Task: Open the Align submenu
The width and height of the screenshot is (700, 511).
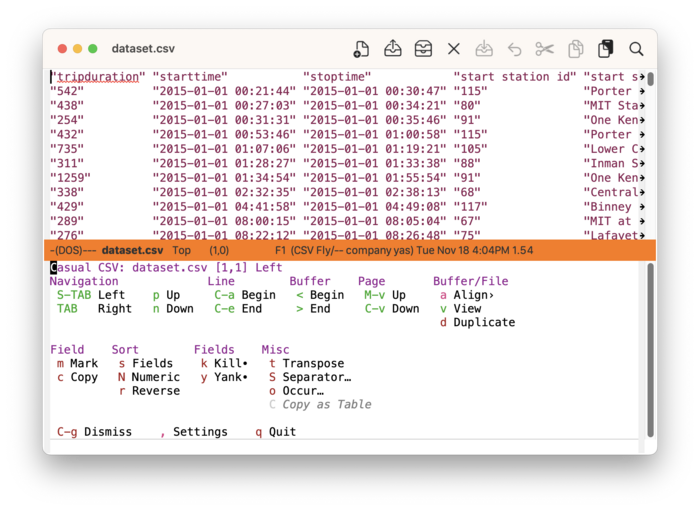Action: [467, 295]
